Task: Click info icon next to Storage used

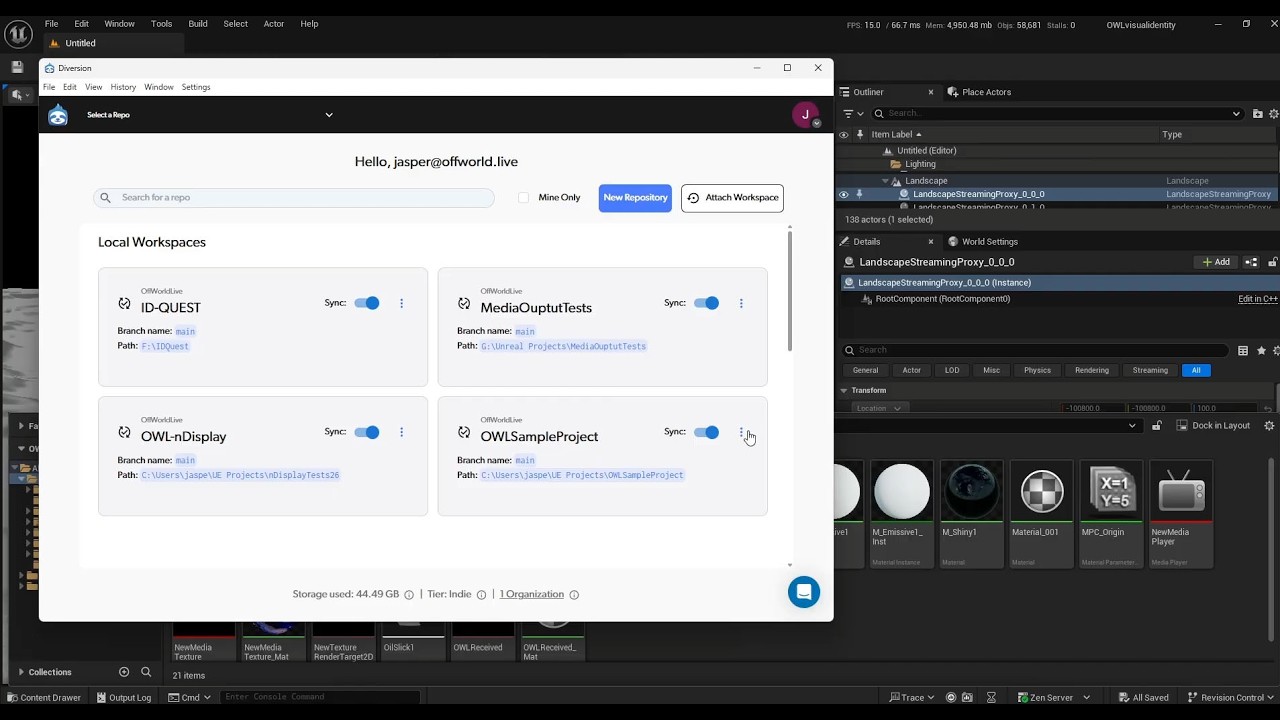Action: (x=409, y=594)
